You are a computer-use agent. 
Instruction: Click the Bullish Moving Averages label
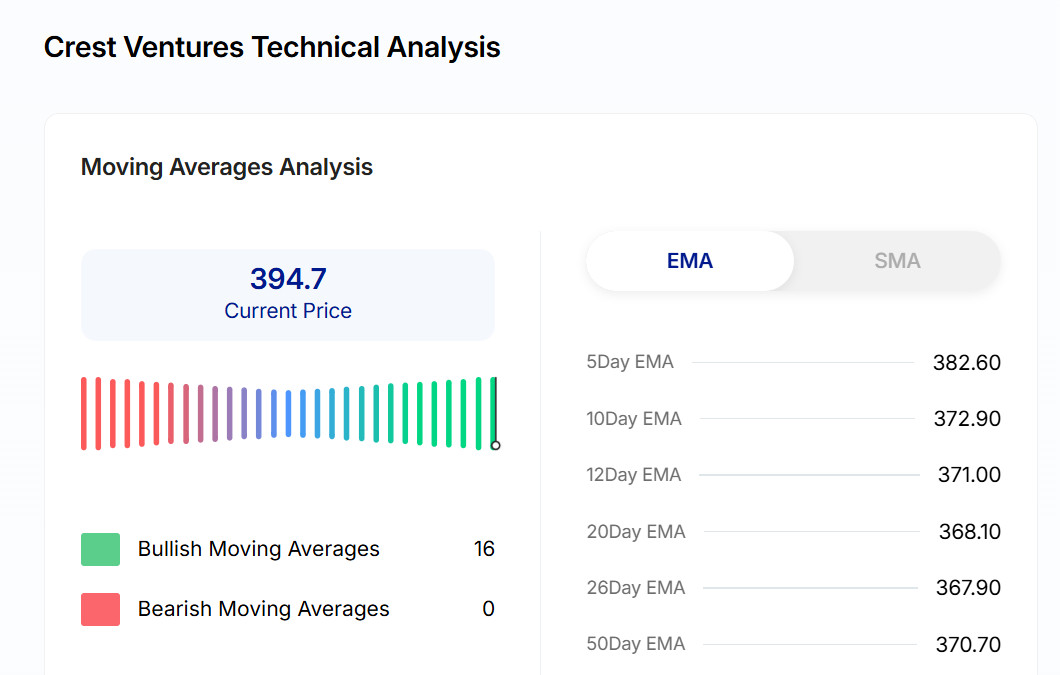point(259,549)
